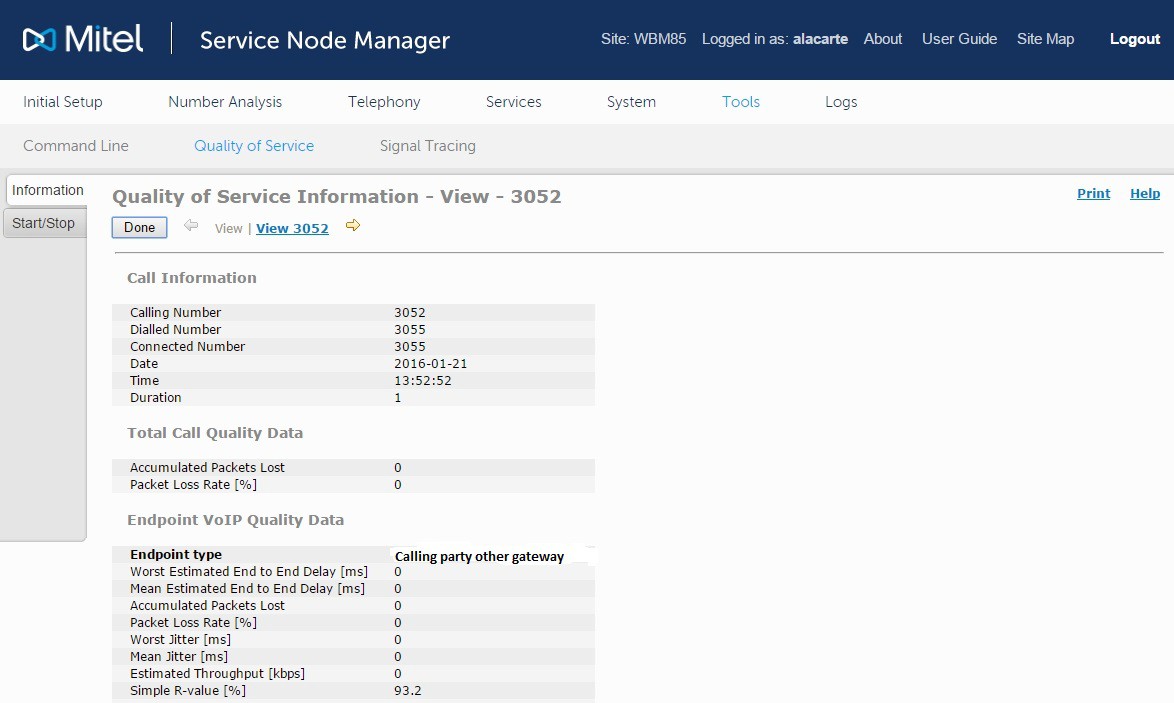Image resolution: width=1174 pixels, height=703 pixels.
Task: Click the Service Node Manager title
Action: [325, 40]
